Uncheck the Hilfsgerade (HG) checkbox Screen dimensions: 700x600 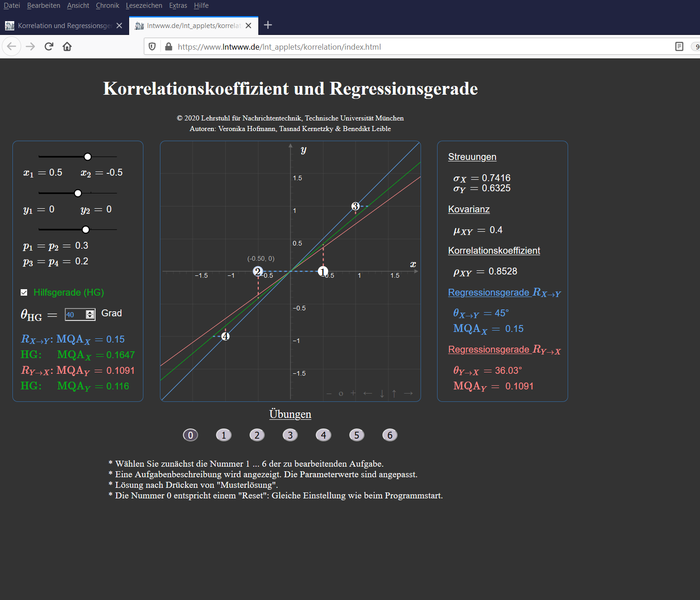[x=25, y=292]
